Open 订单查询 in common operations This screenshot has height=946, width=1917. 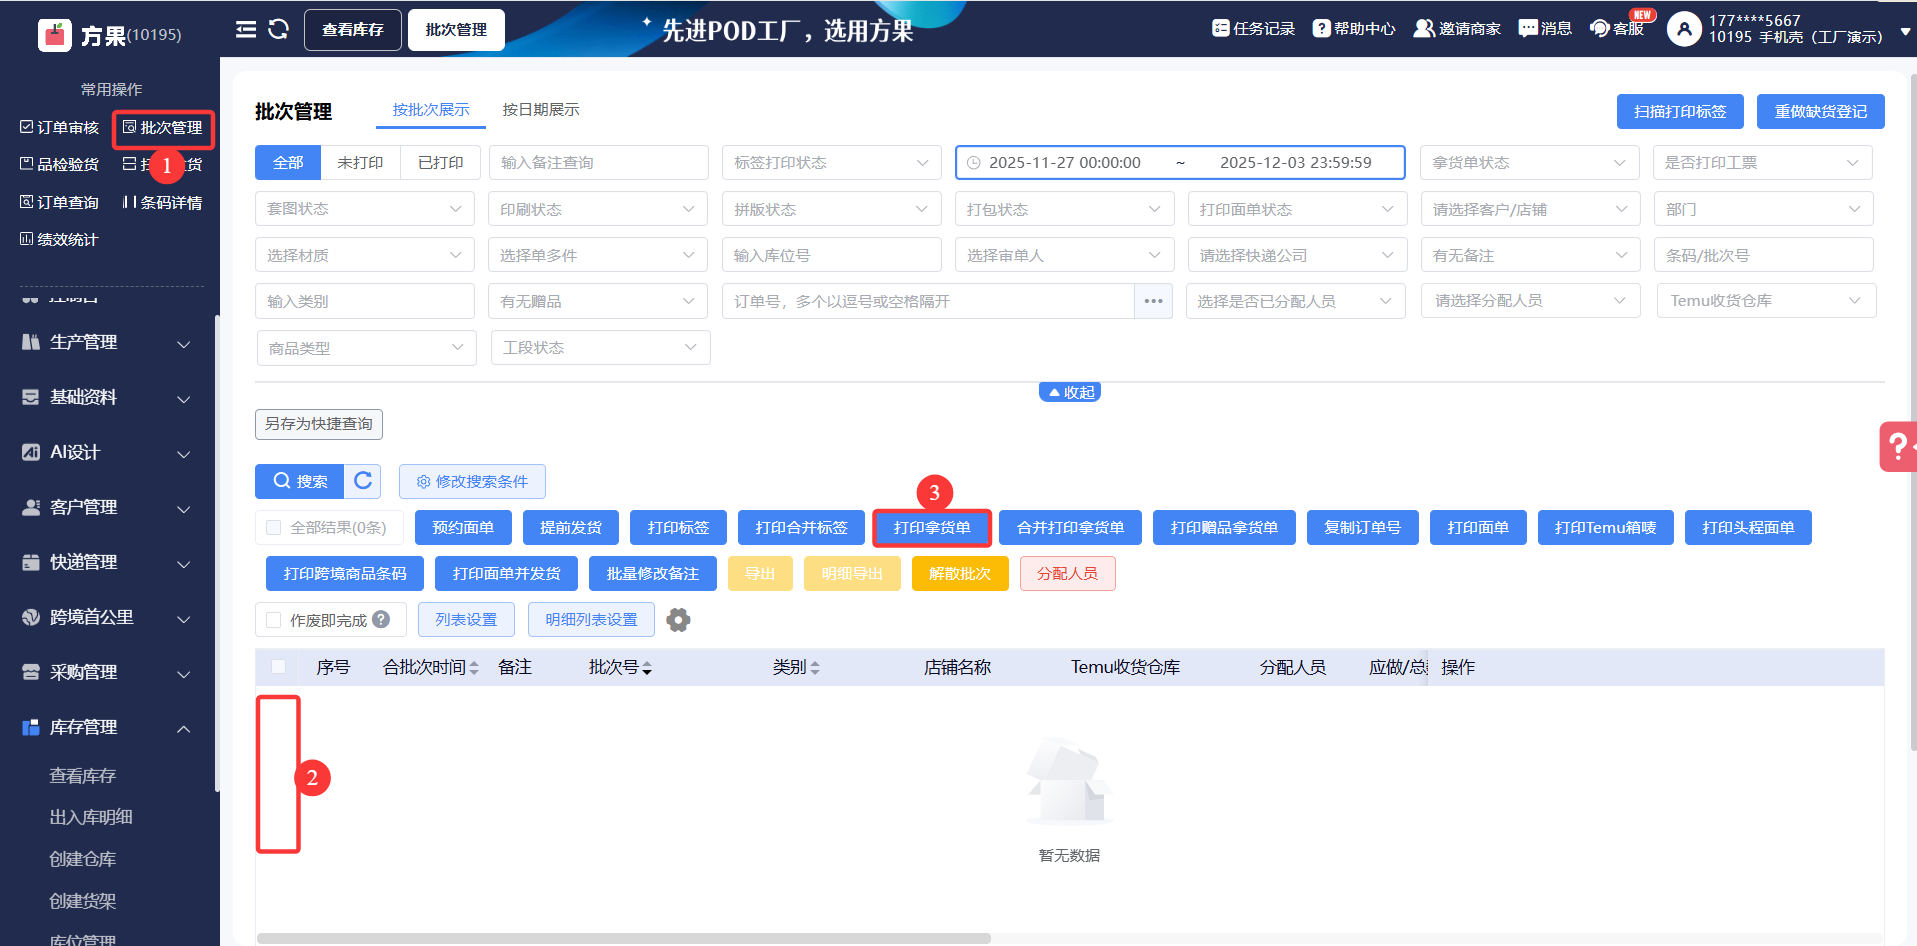(59, 202)
